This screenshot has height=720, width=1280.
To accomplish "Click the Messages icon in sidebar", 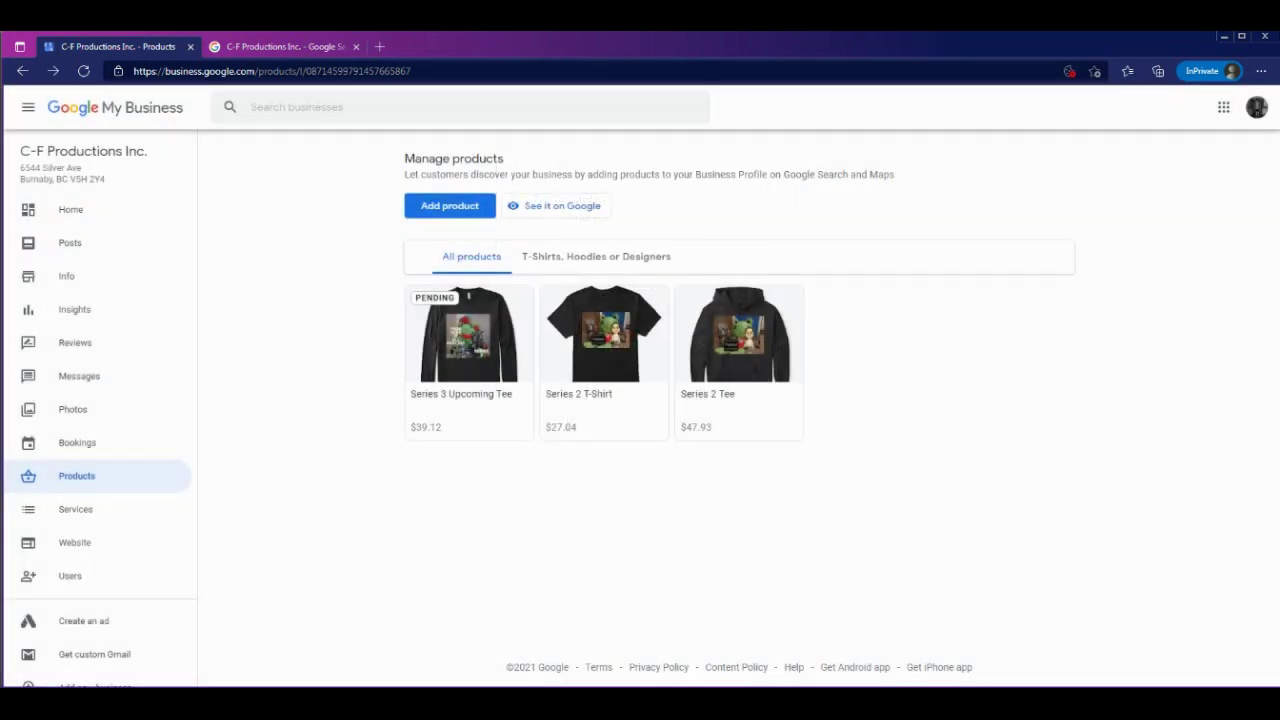I will [x=28, y=376].
